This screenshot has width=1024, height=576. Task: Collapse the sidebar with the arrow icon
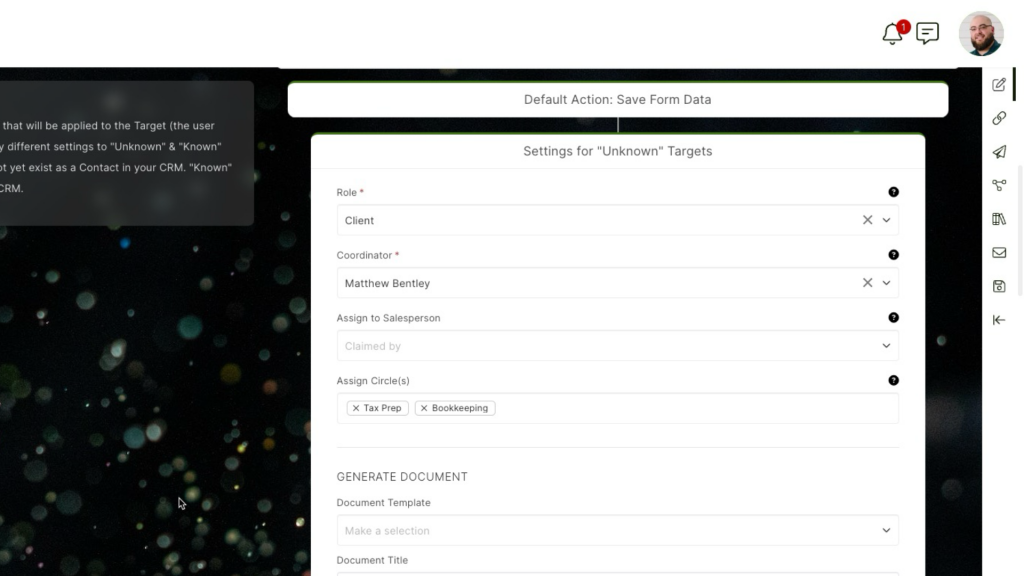(999, 320)
